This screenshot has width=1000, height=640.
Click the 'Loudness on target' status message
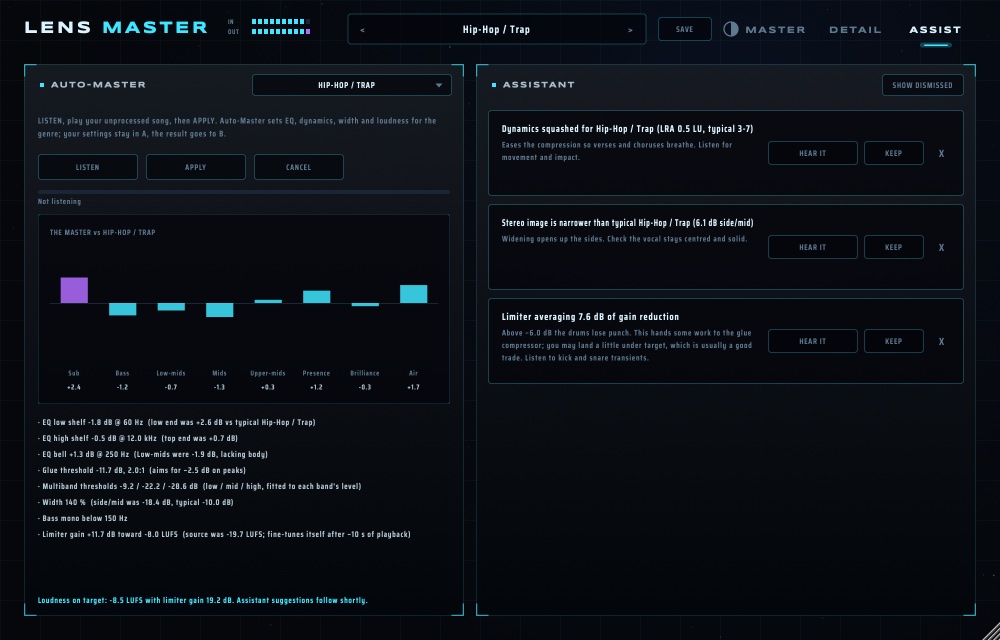[x=202, y=600]
